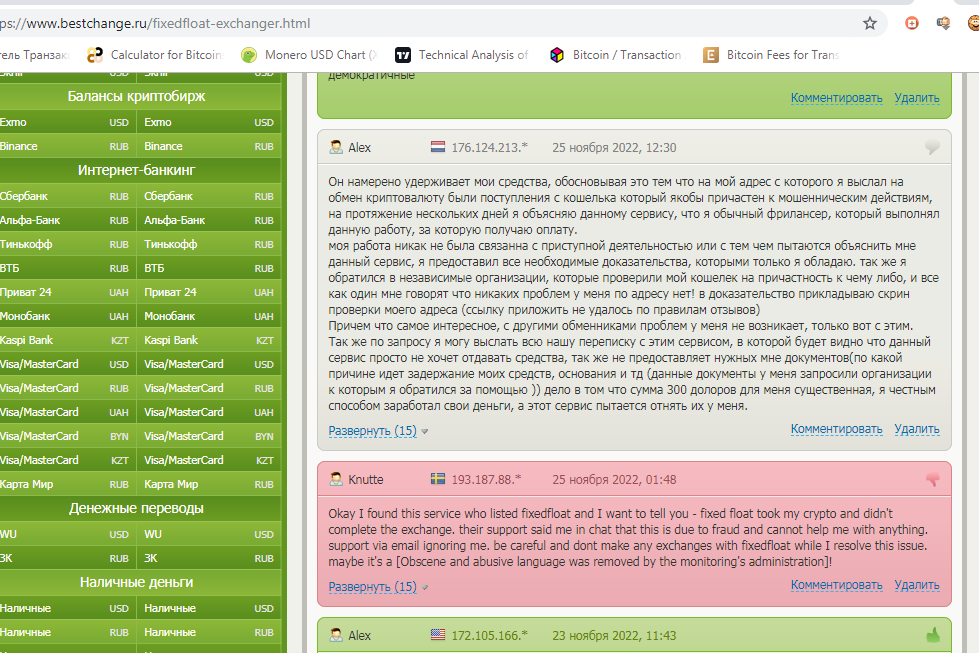Choose Альфа-Банк RUB in the right column
This screenshot has height=653, width=979.
[x=209, y=220]
